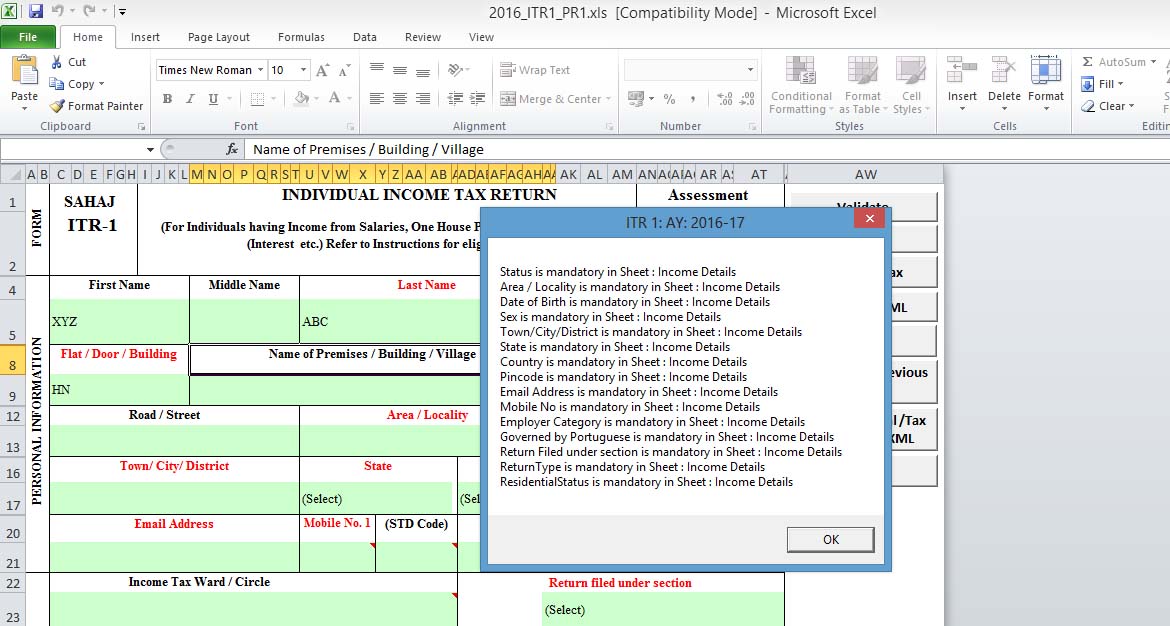The height and width of the screenshot is (626, 1170).
Task: Click the Cut scissors icon
Action: [57, 62]
